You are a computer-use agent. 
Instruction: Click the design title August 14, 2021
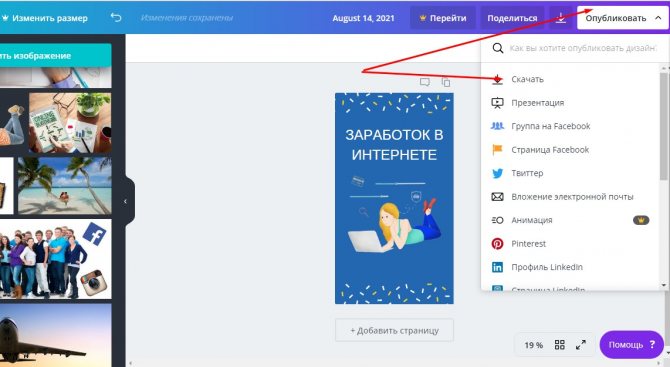click(363, 18)
